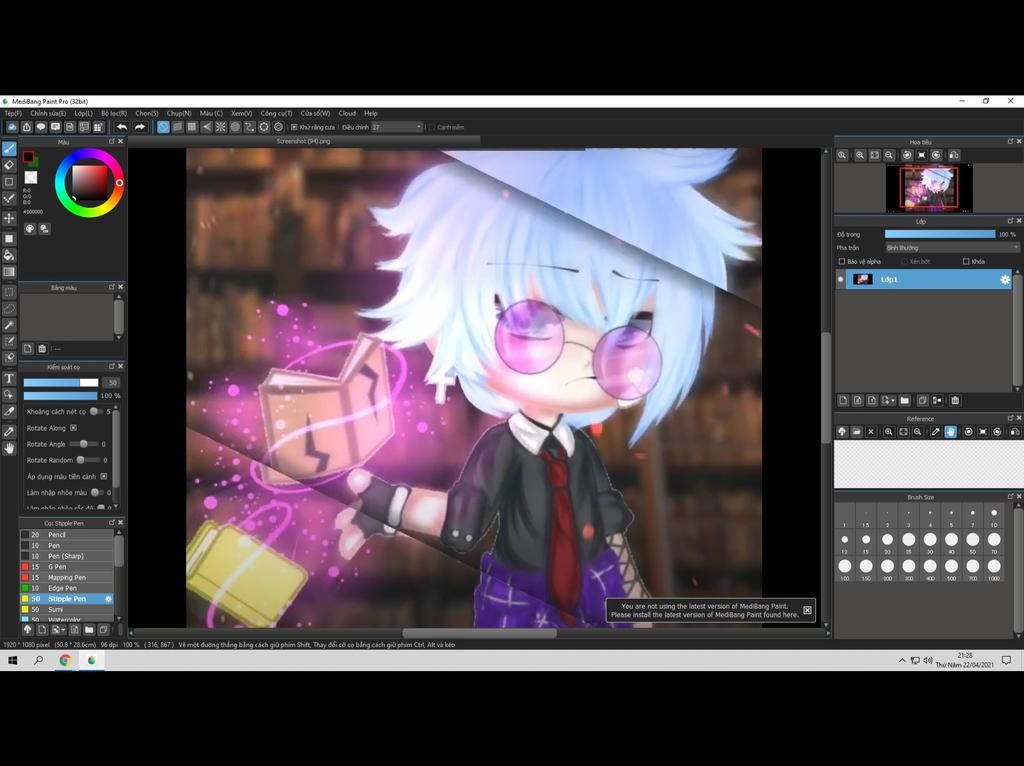
Task: Turn off snap using first snap icon
Action: tap(163, 127)
